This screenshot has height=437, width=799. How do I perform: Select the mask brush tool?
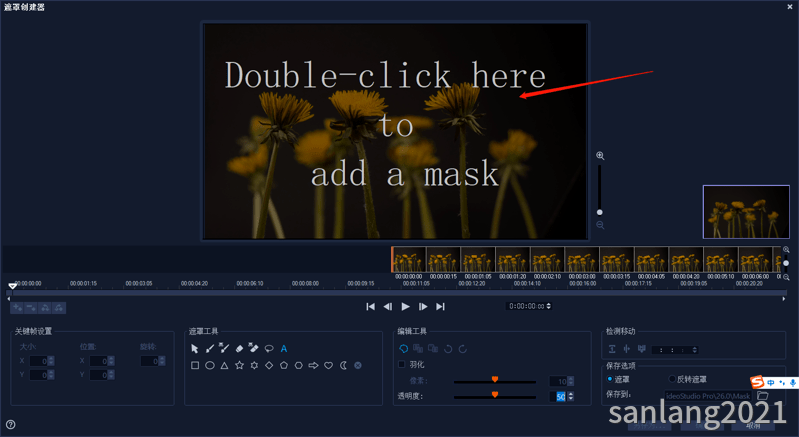(x=209, y=348)
